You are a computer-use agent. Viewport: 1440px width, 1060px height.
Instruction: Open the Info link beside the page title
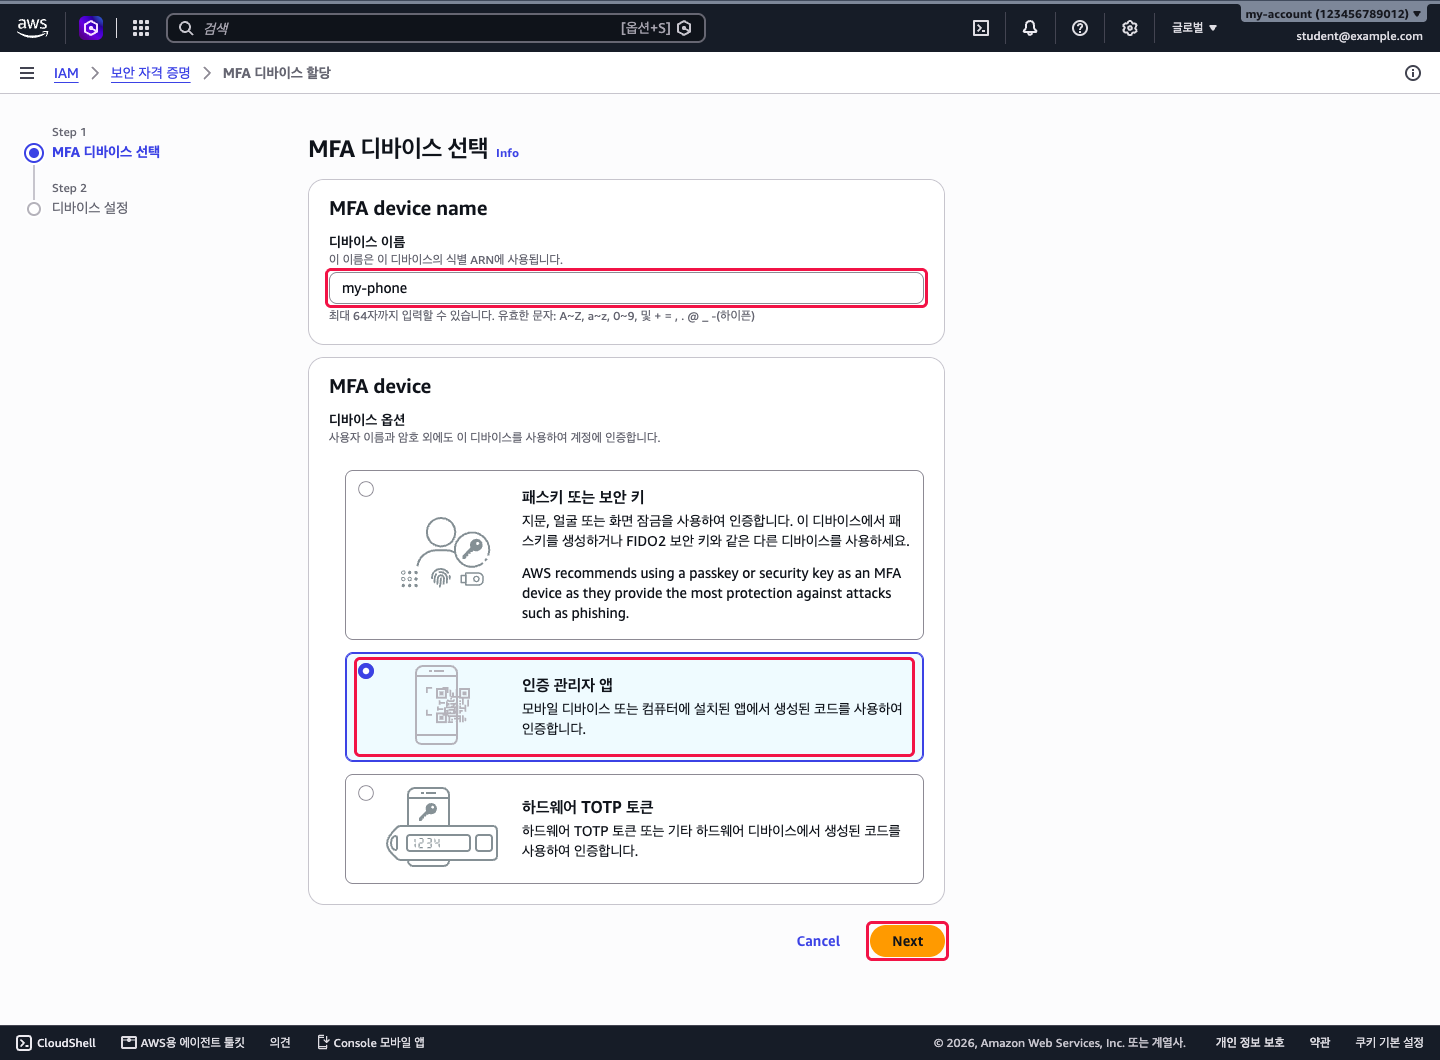[507, 153]
